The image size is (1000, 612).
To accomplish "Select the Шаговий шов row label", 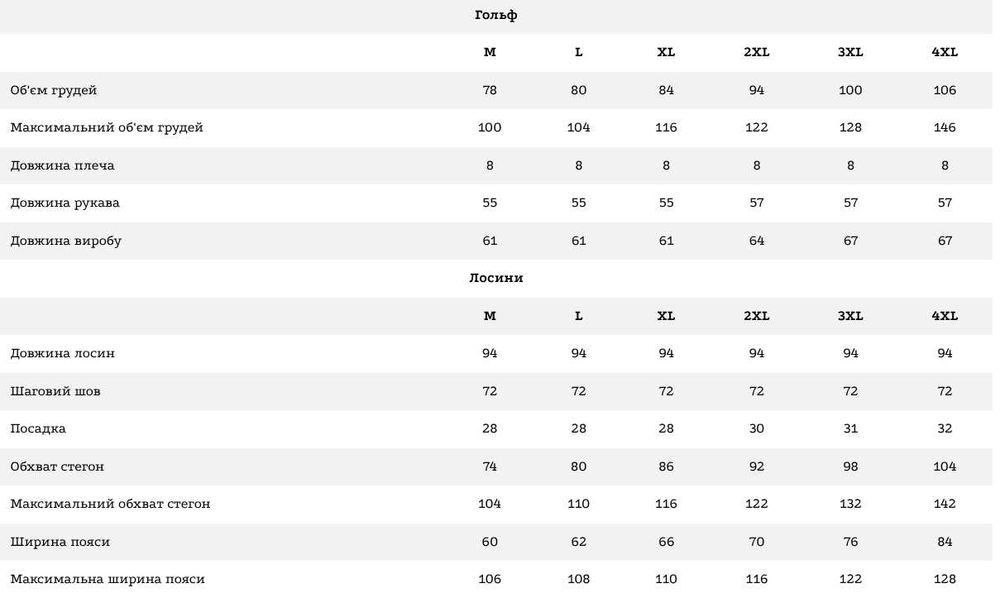I will point(55,391).
